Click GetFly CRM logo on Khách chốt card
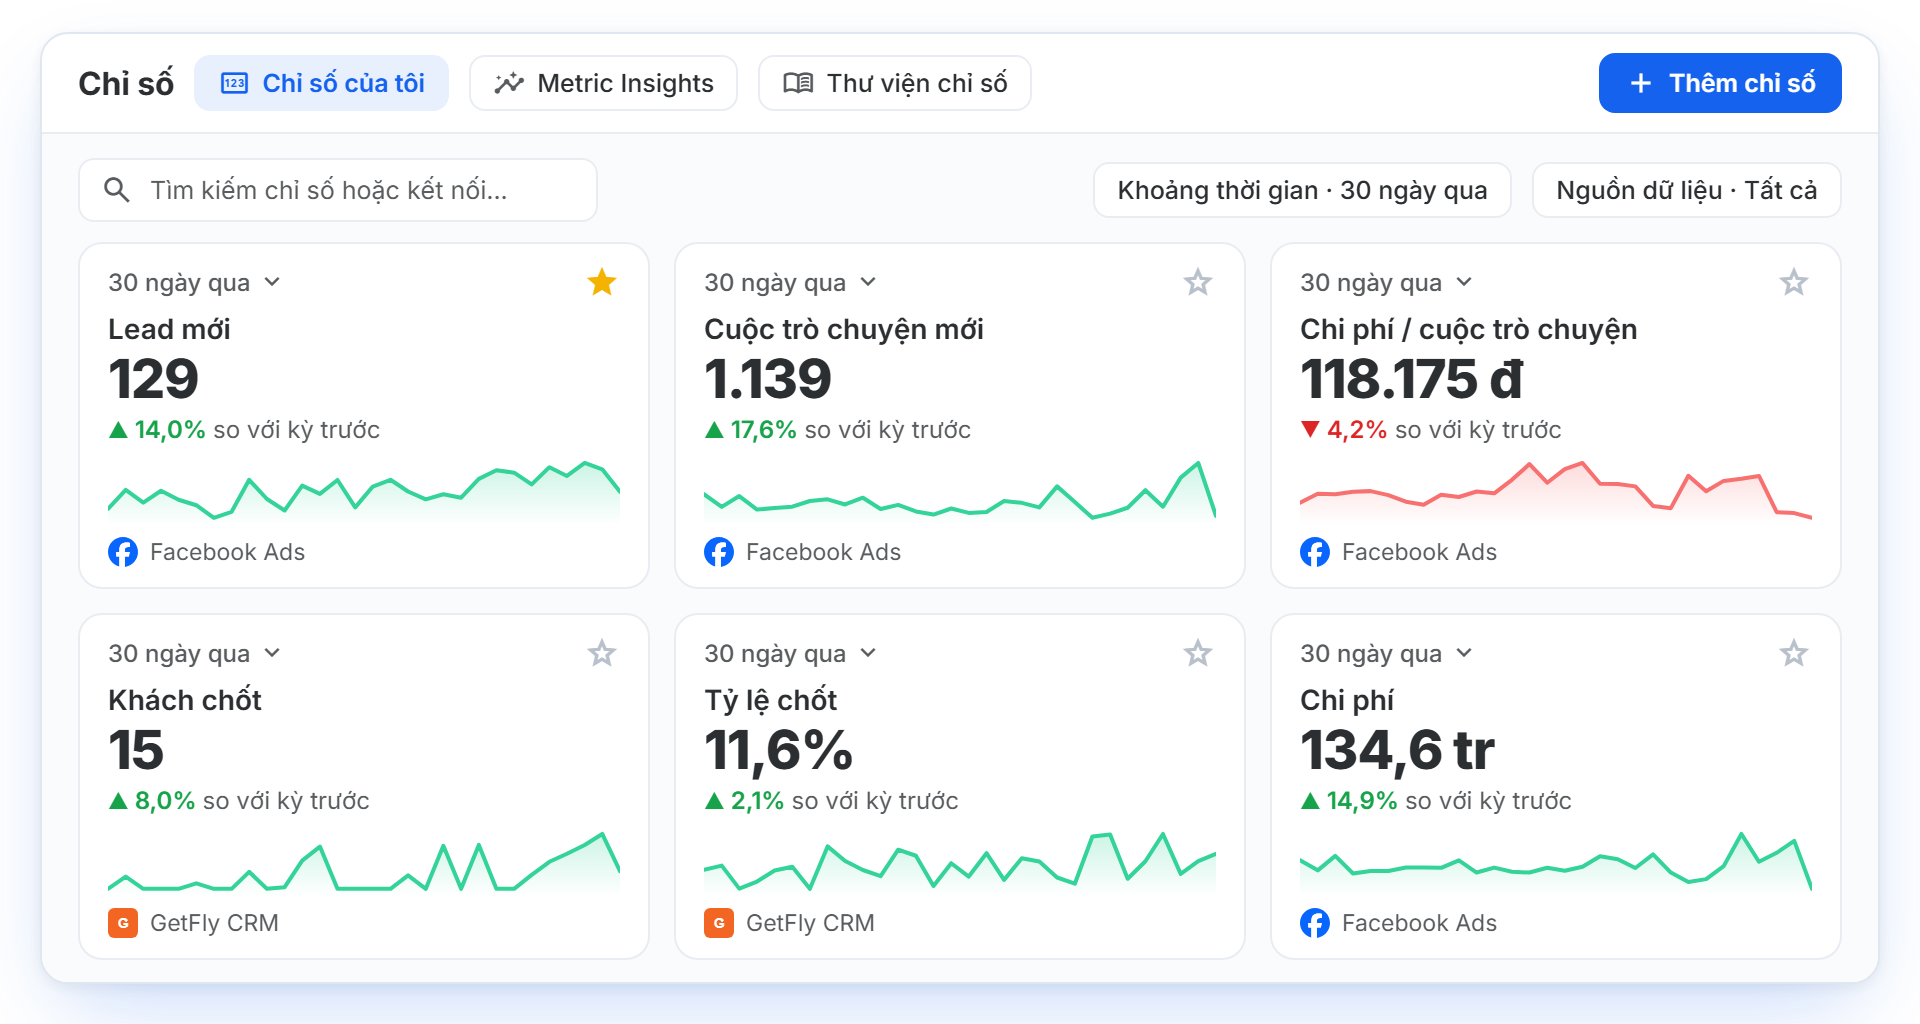Screen dimensions: 1920x1024 123,923
